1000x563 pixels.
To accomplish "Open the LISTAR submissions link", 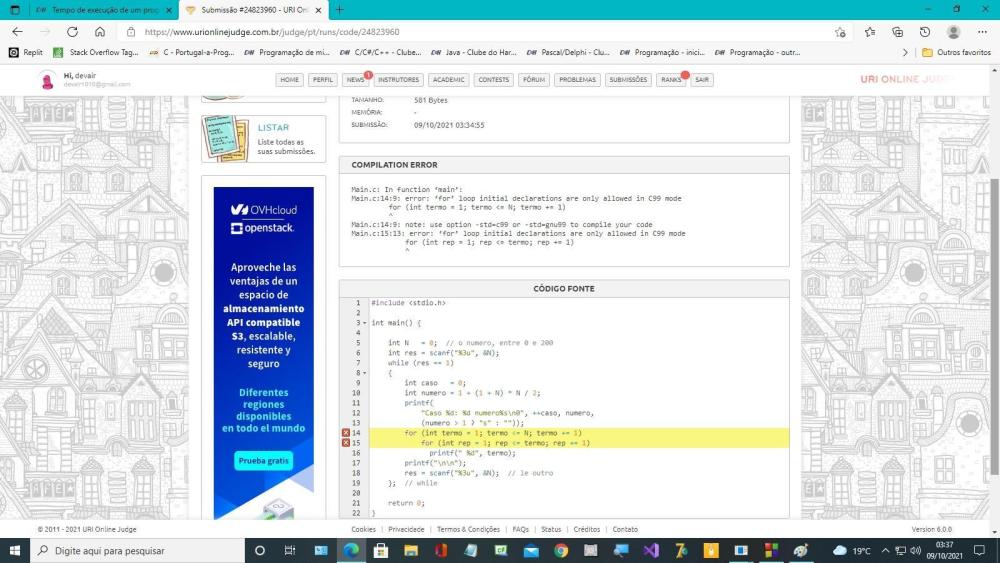I will [x=273, y=128].
